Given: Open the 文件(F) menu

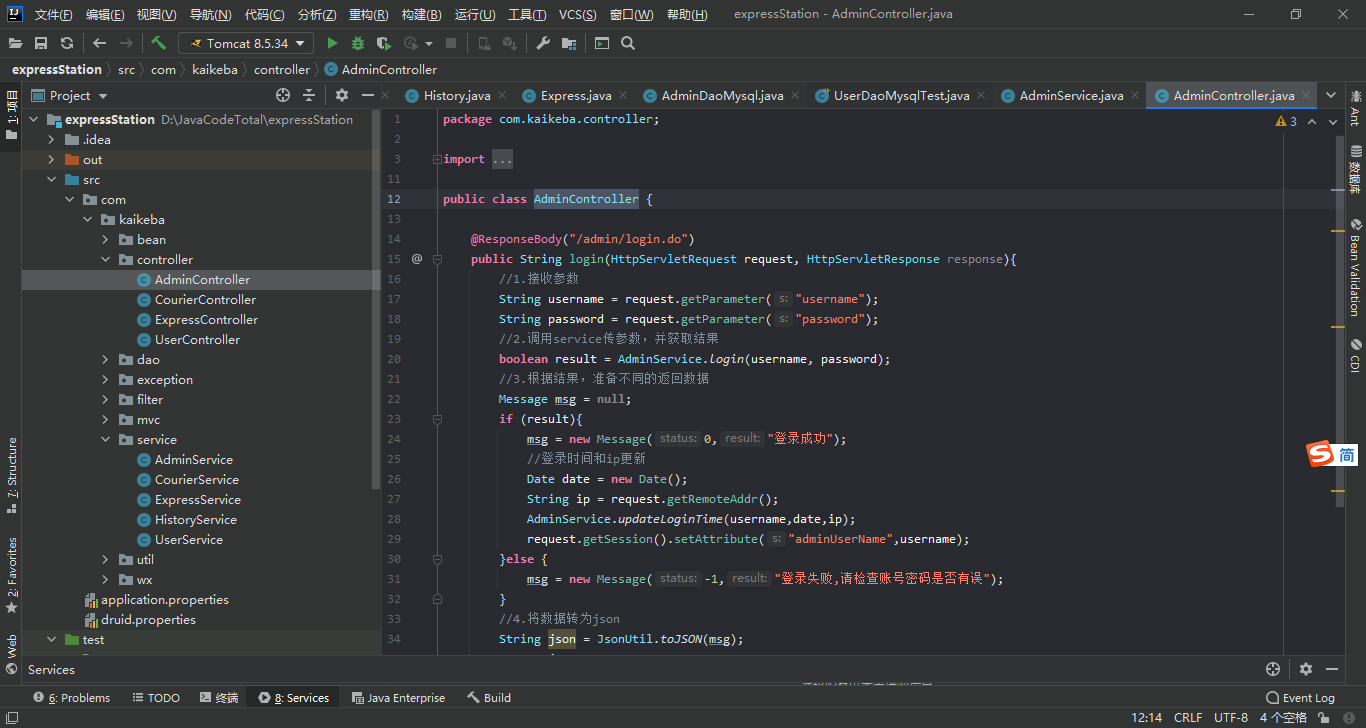Looking at the screenshot, I should [53, 15].
